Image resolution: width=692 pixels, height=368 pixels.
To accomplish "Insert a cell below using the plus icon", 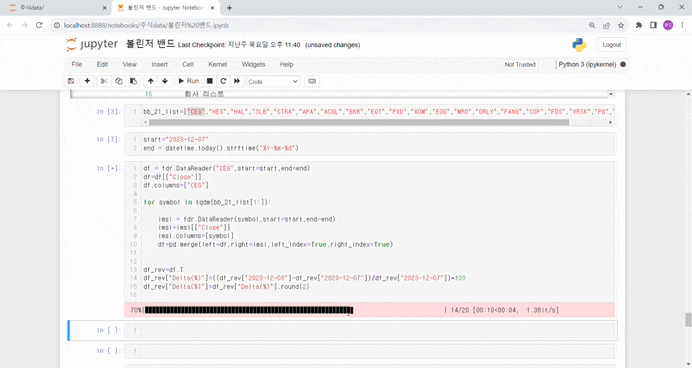I will 87,81.
